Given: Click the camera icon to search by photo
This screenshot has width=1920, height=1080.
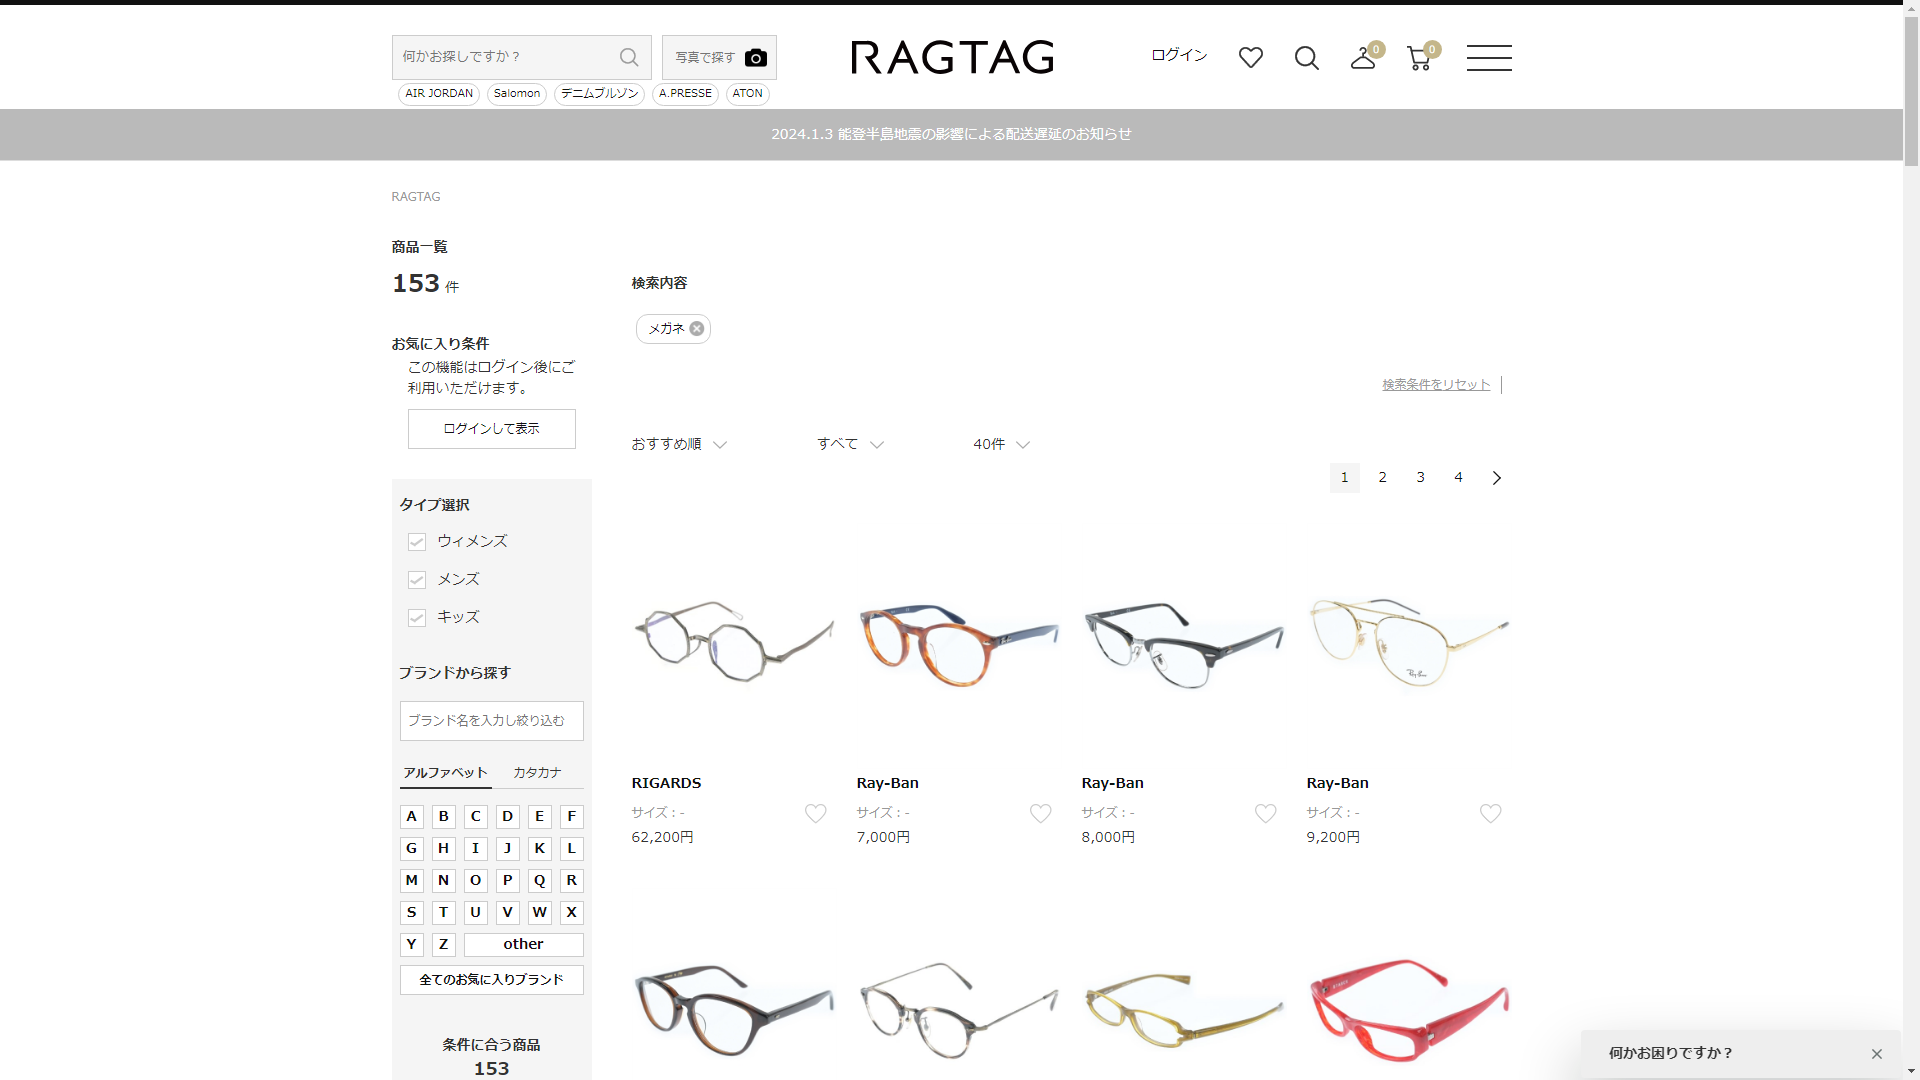Looking at the screenshot, I should (x=756, y=58).
